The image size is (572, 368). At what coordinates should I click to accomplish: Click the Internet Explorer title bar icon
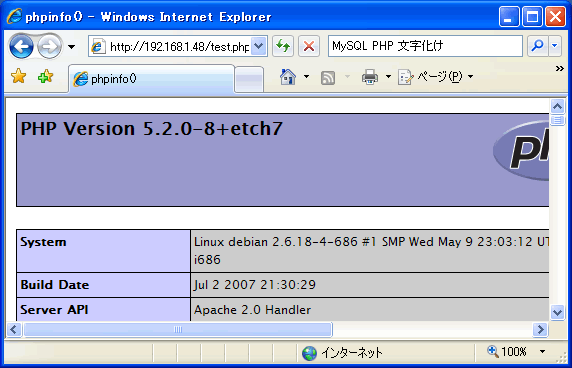14,16
